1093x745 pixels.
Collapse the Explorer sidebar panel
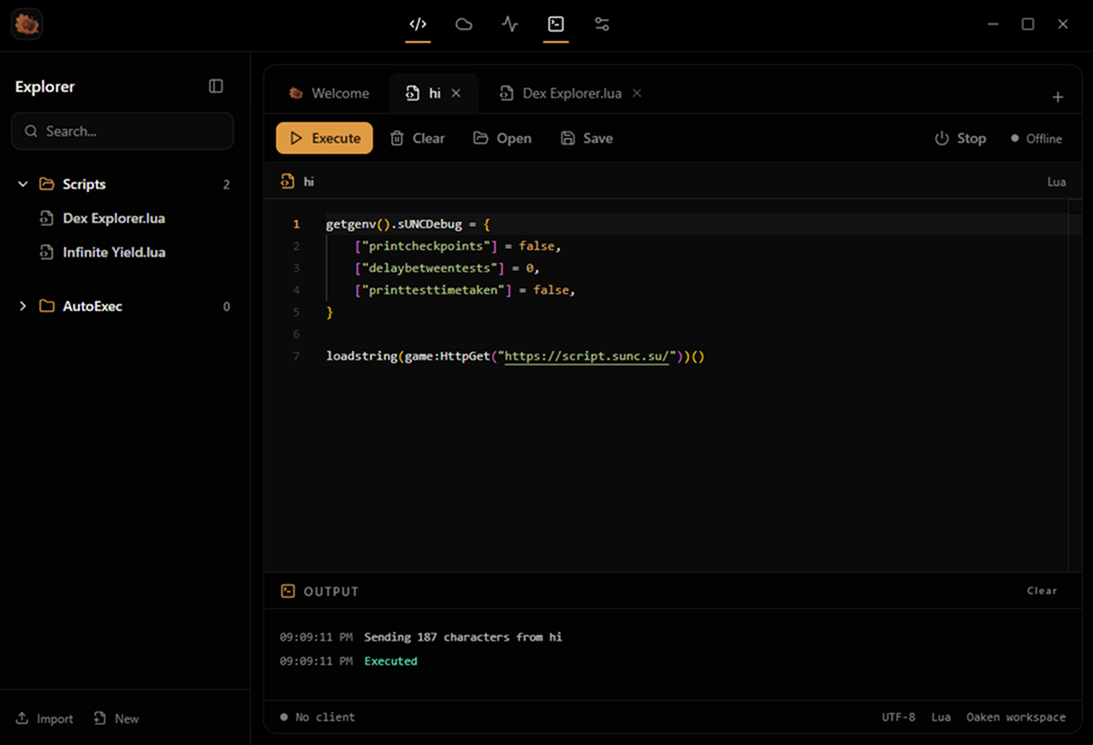(216, 86)
